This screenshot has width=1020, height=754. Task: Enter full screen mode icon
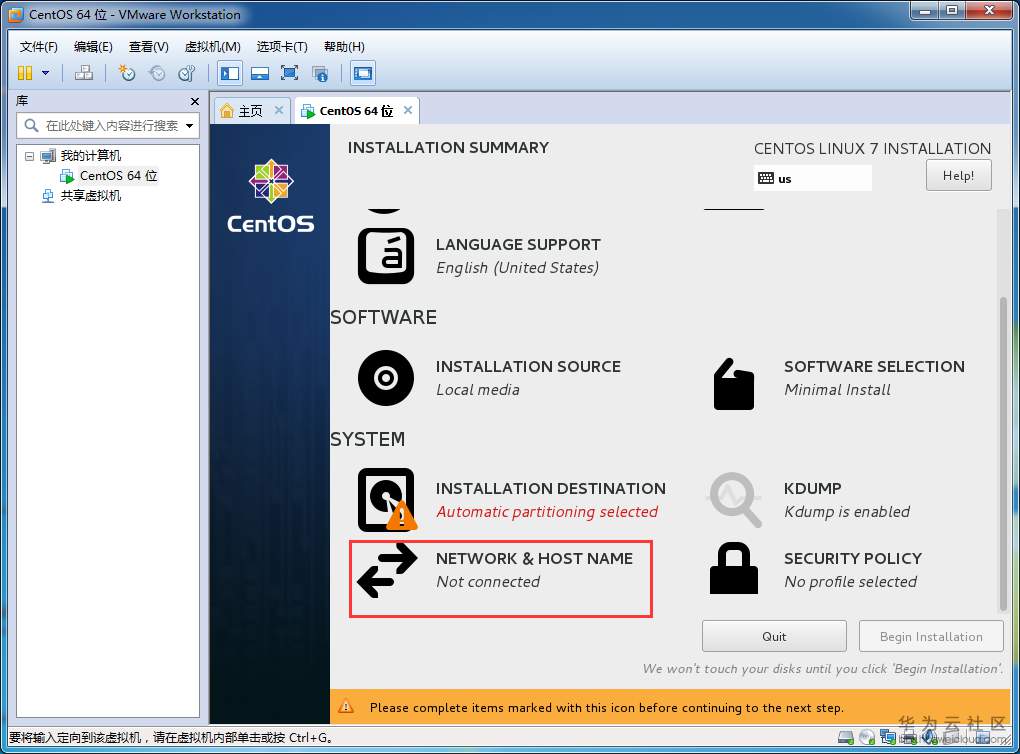289,73
